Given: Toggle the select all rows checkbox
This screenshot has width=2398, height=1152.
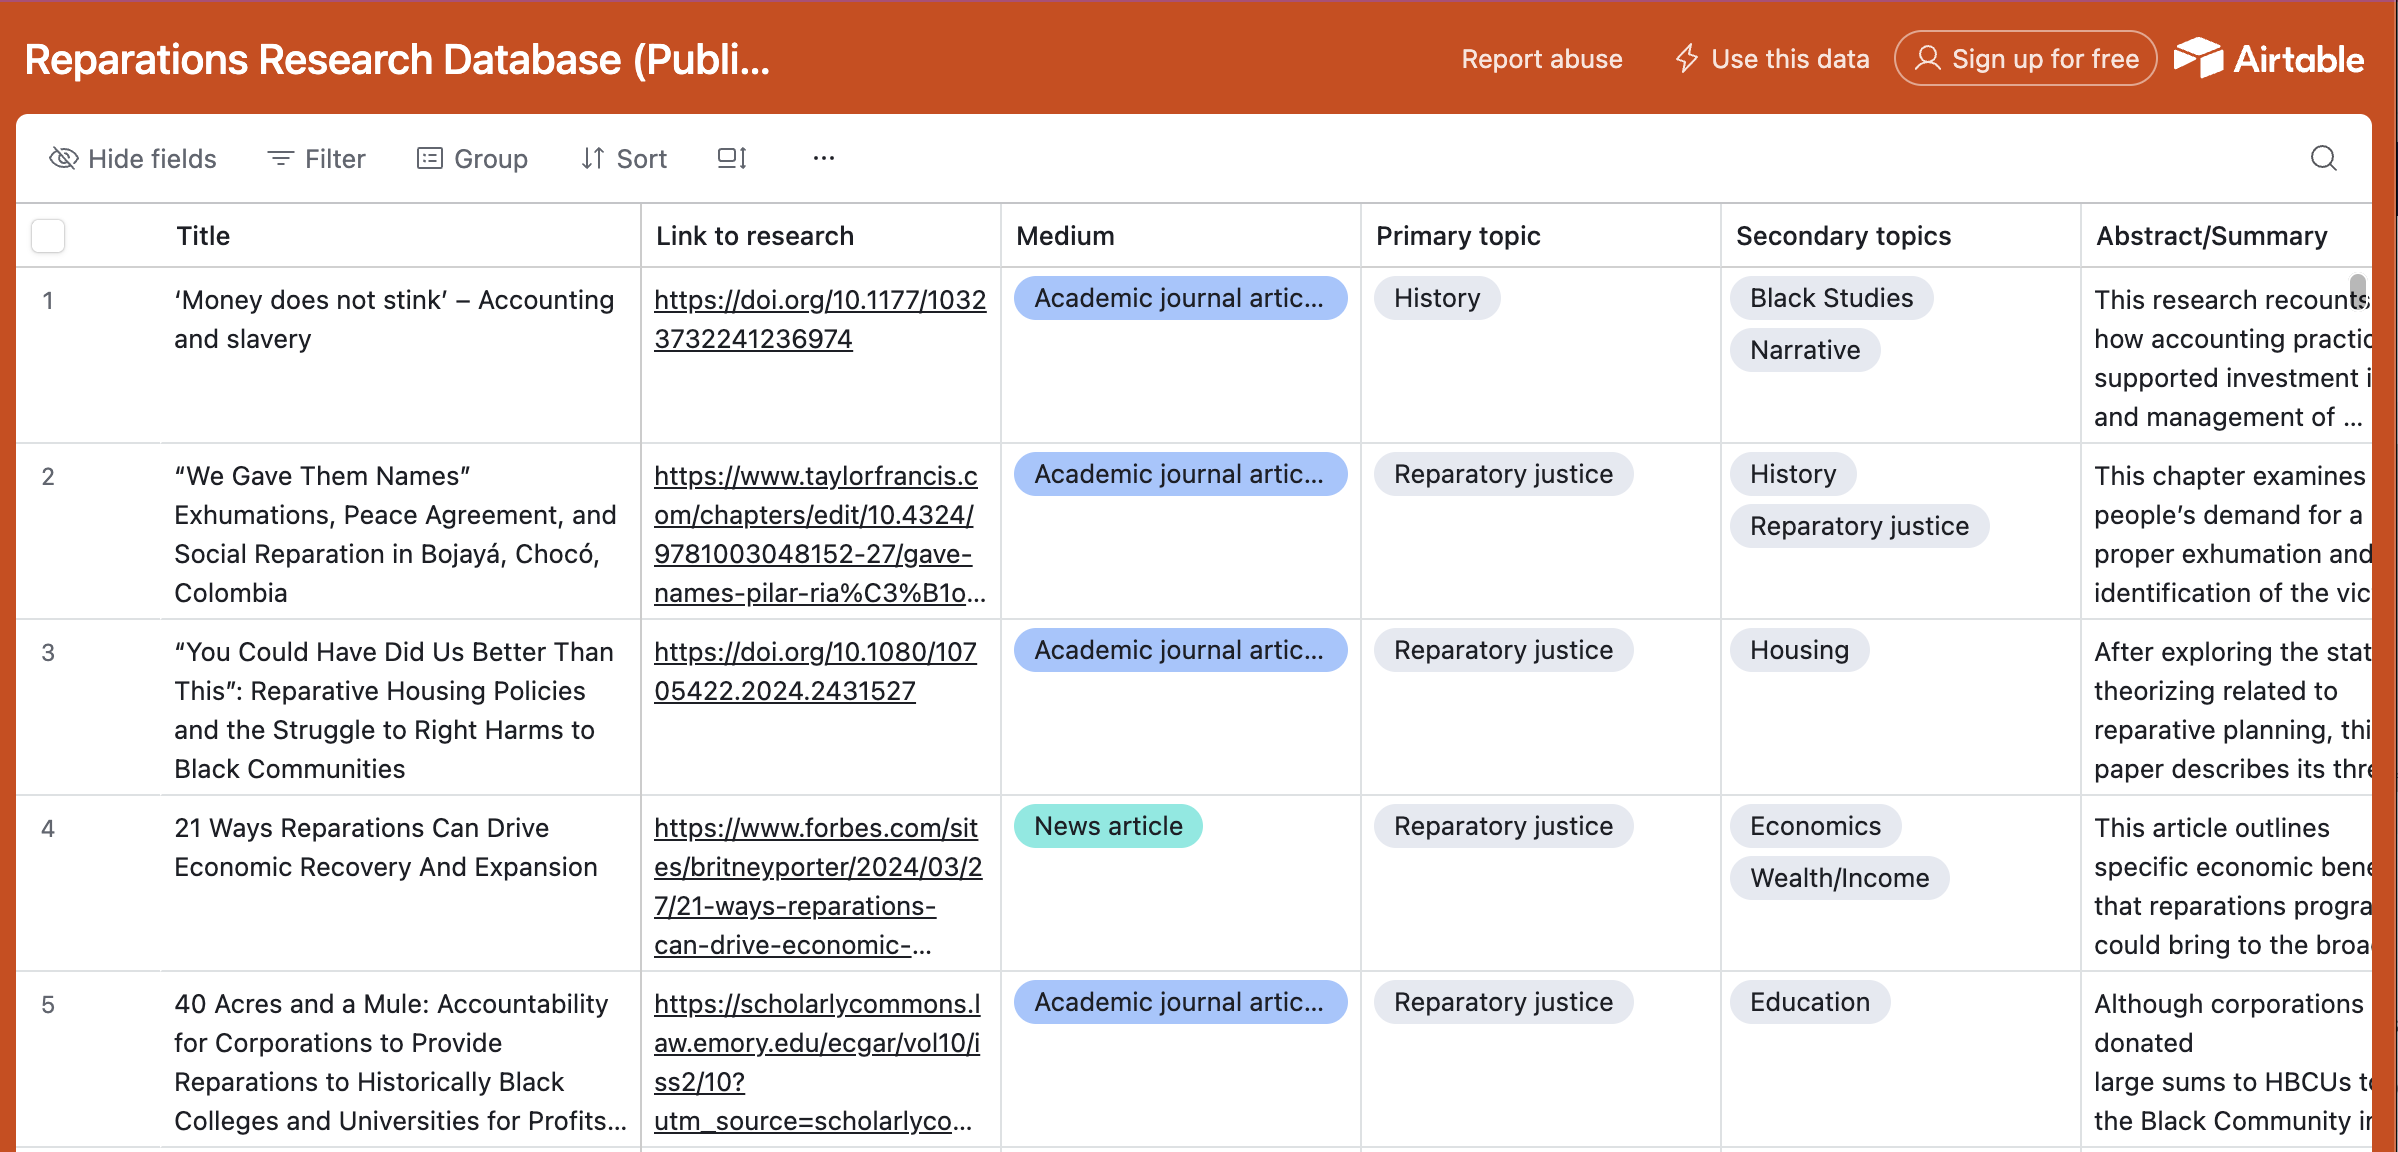Looking at the screenshot, I should tap(48, 236).
